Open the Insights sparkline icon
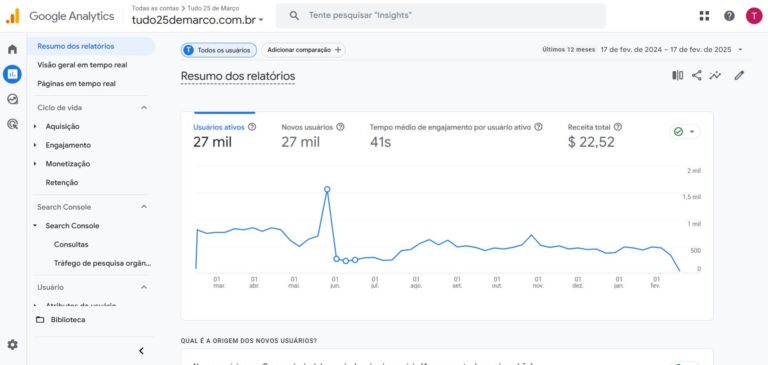This screenshot has height=365, width=768. (715, 75)
